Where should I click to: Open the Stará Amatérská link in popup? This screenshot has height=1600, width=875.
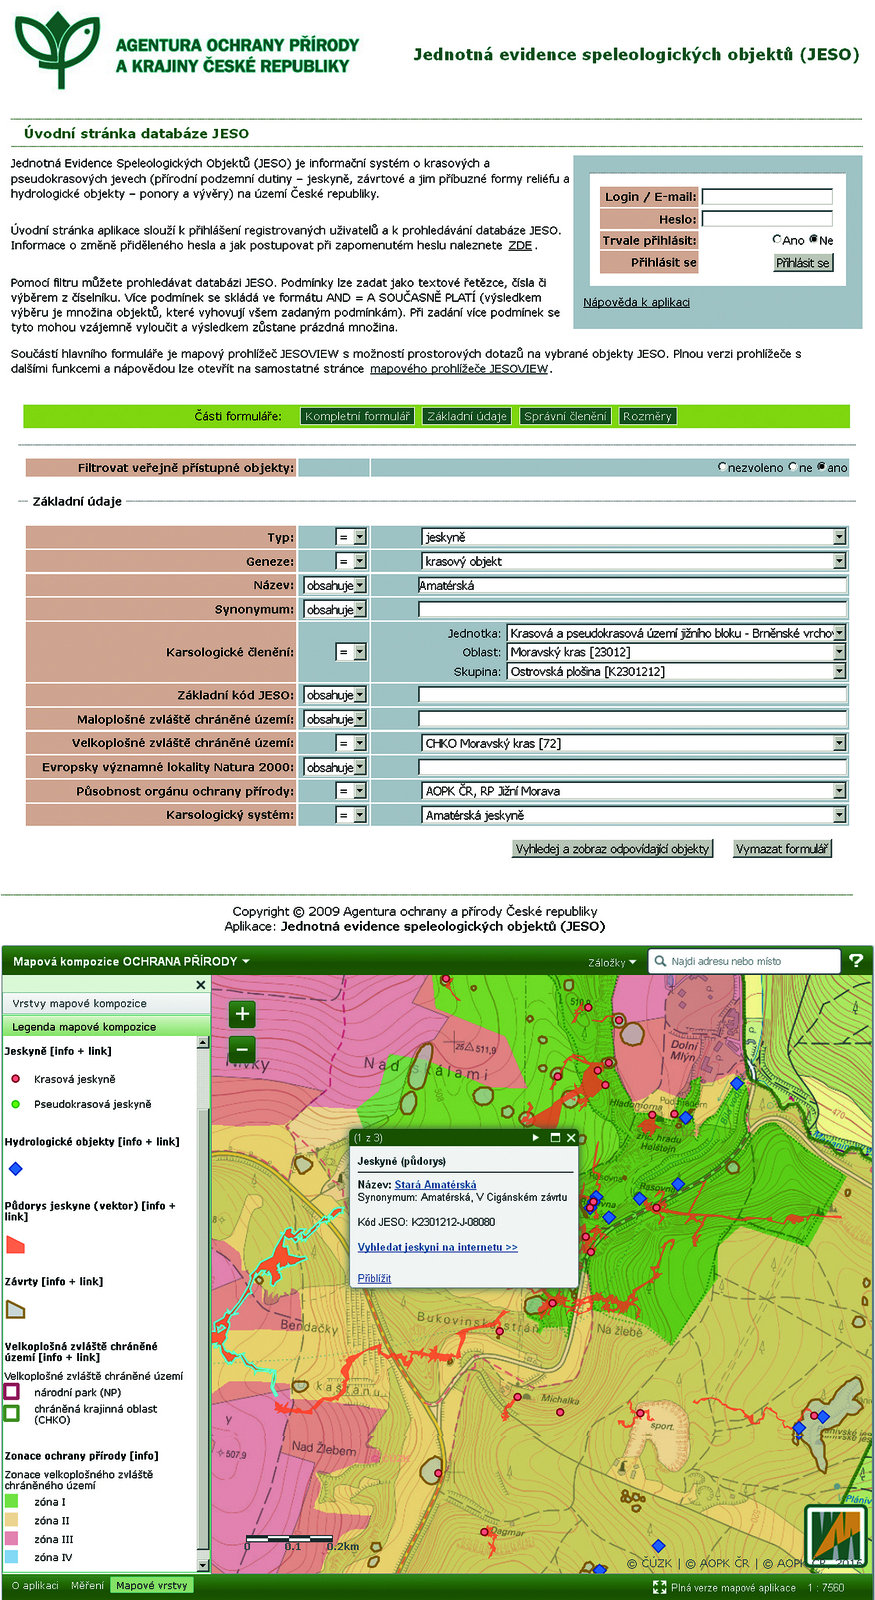[x=435, y=1184]
